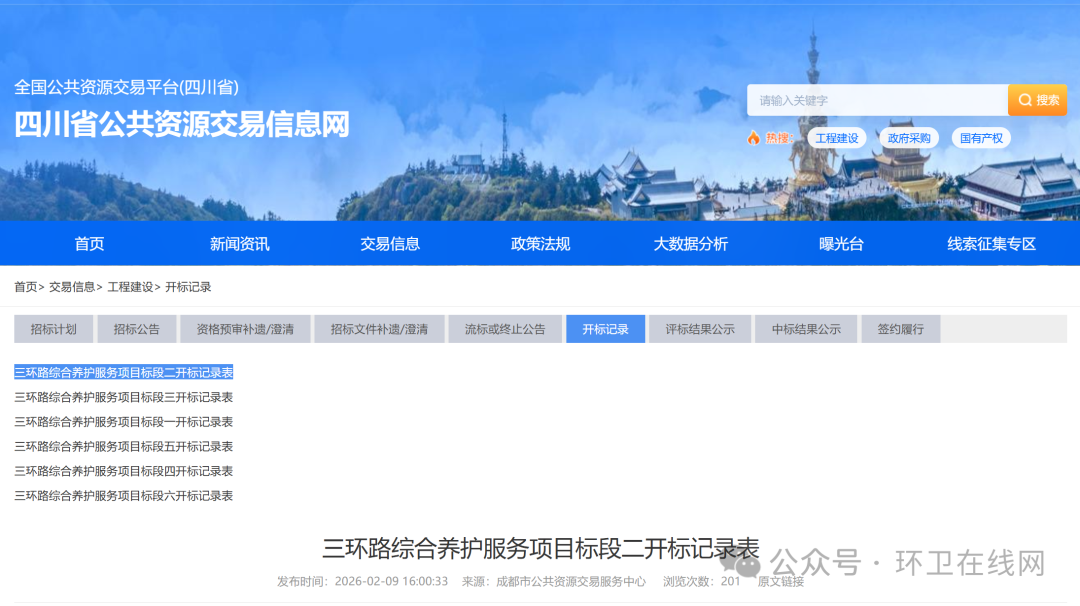The image size is (1080, 606).
Task: Open the 标段四开标记录表 link
Action: tap(123, 472)
